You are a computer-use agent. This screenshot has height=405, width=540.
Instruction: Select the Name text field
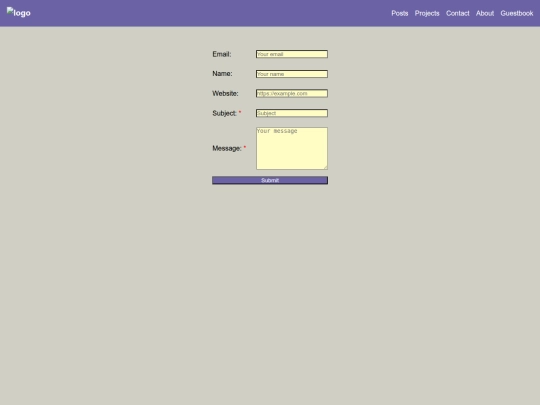(x=292, y=74)
